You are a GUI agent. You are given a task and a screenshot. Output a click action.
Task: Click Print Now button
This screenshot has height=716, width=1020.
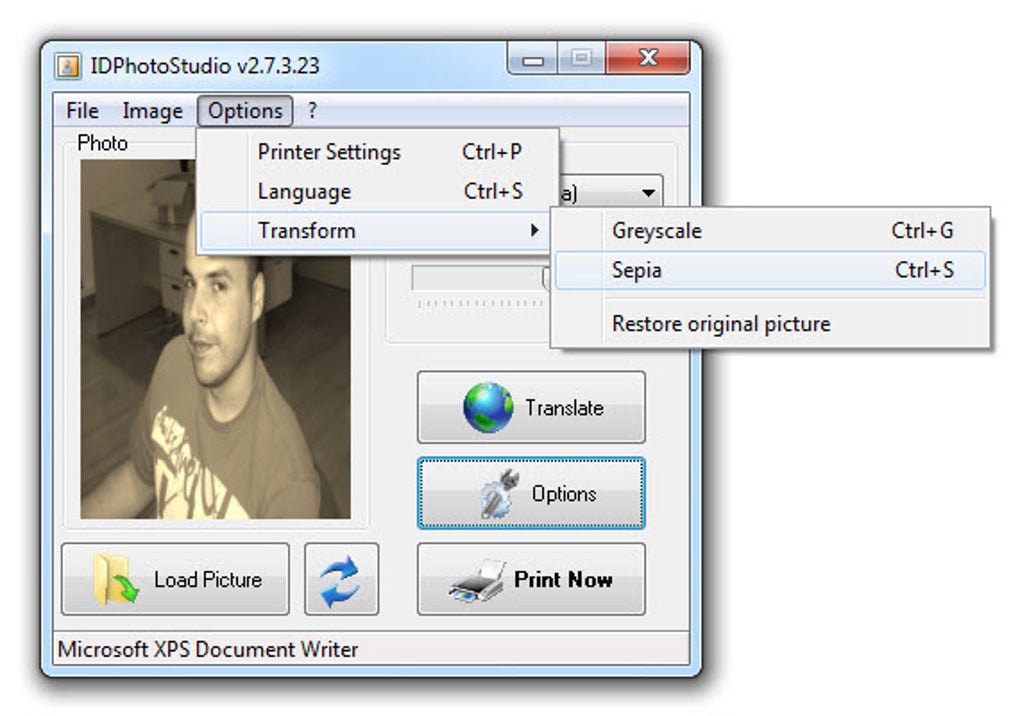[531, 579]
